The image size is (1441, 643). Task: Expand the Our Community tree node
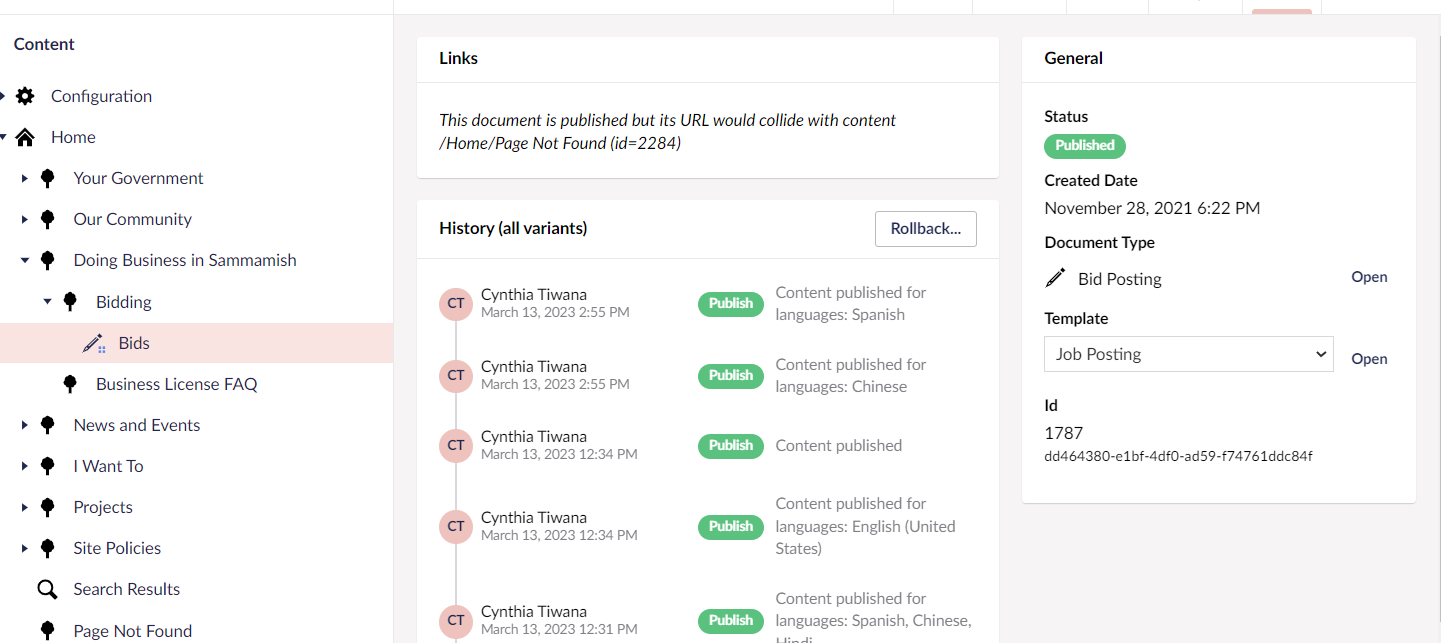pyautogui.click(x=24, y=219)
